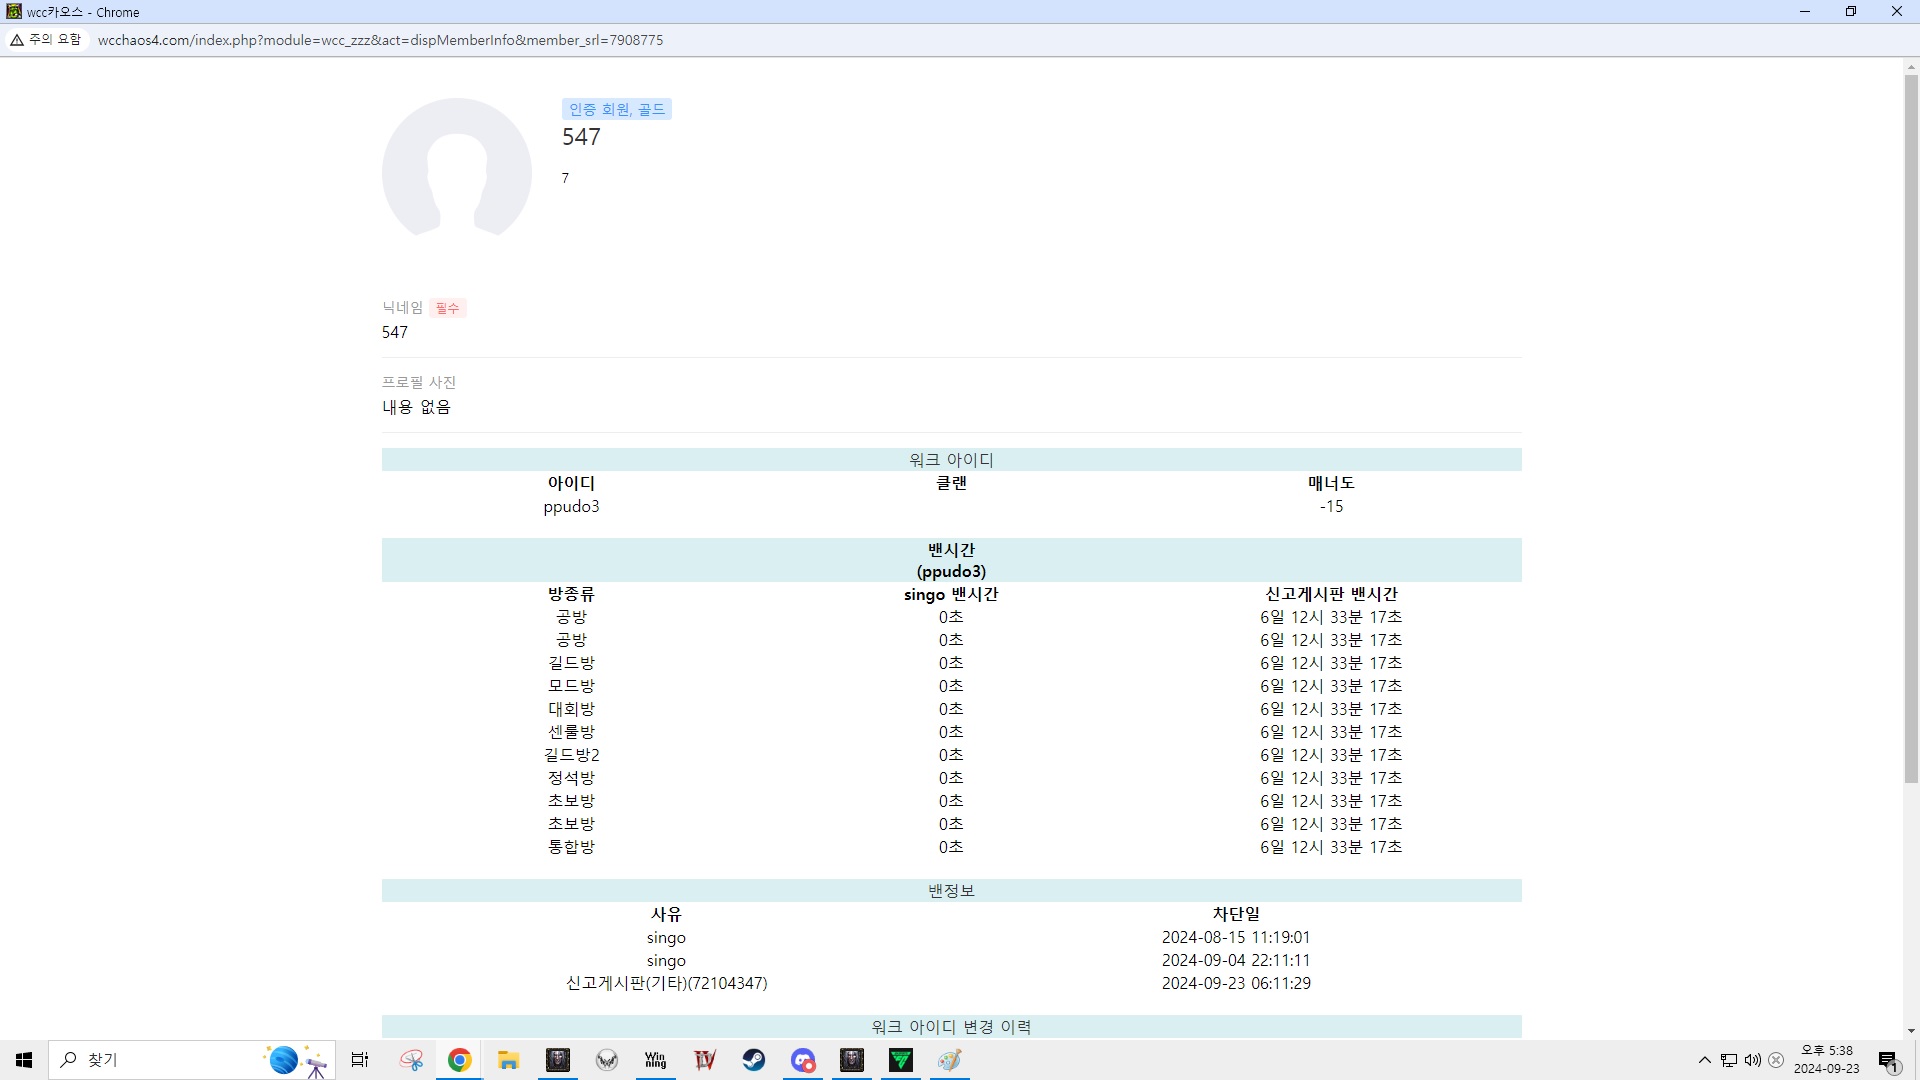
Task: Click the '클랜' column header
Action: click(x=951, y=483)
